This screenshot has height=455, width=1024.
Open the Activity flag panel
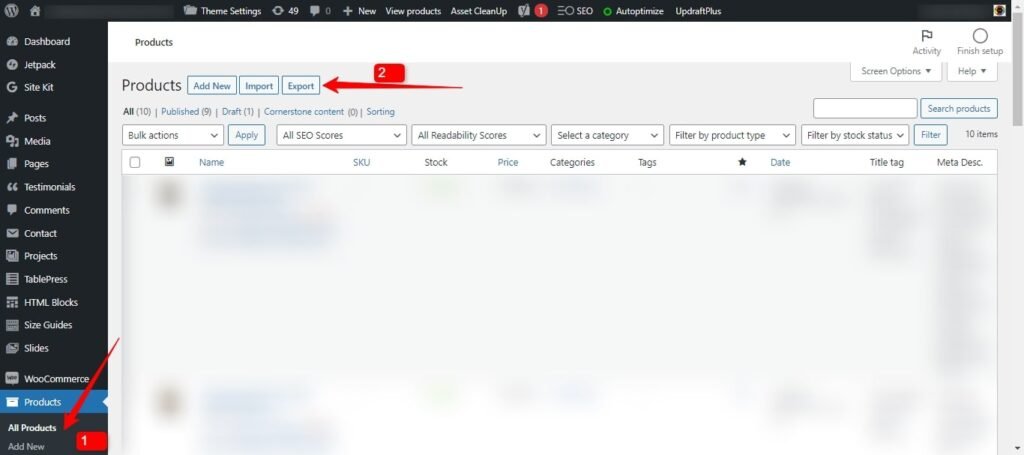(926, 42)
